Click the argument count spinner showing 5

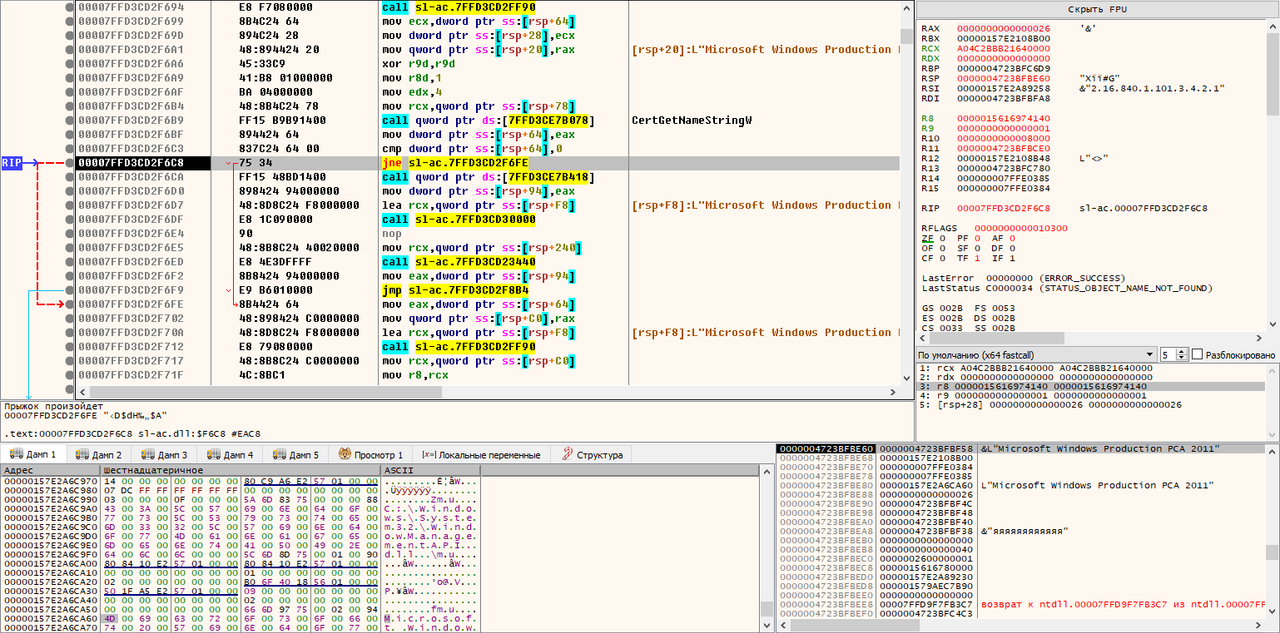[x=1172, y=355]
